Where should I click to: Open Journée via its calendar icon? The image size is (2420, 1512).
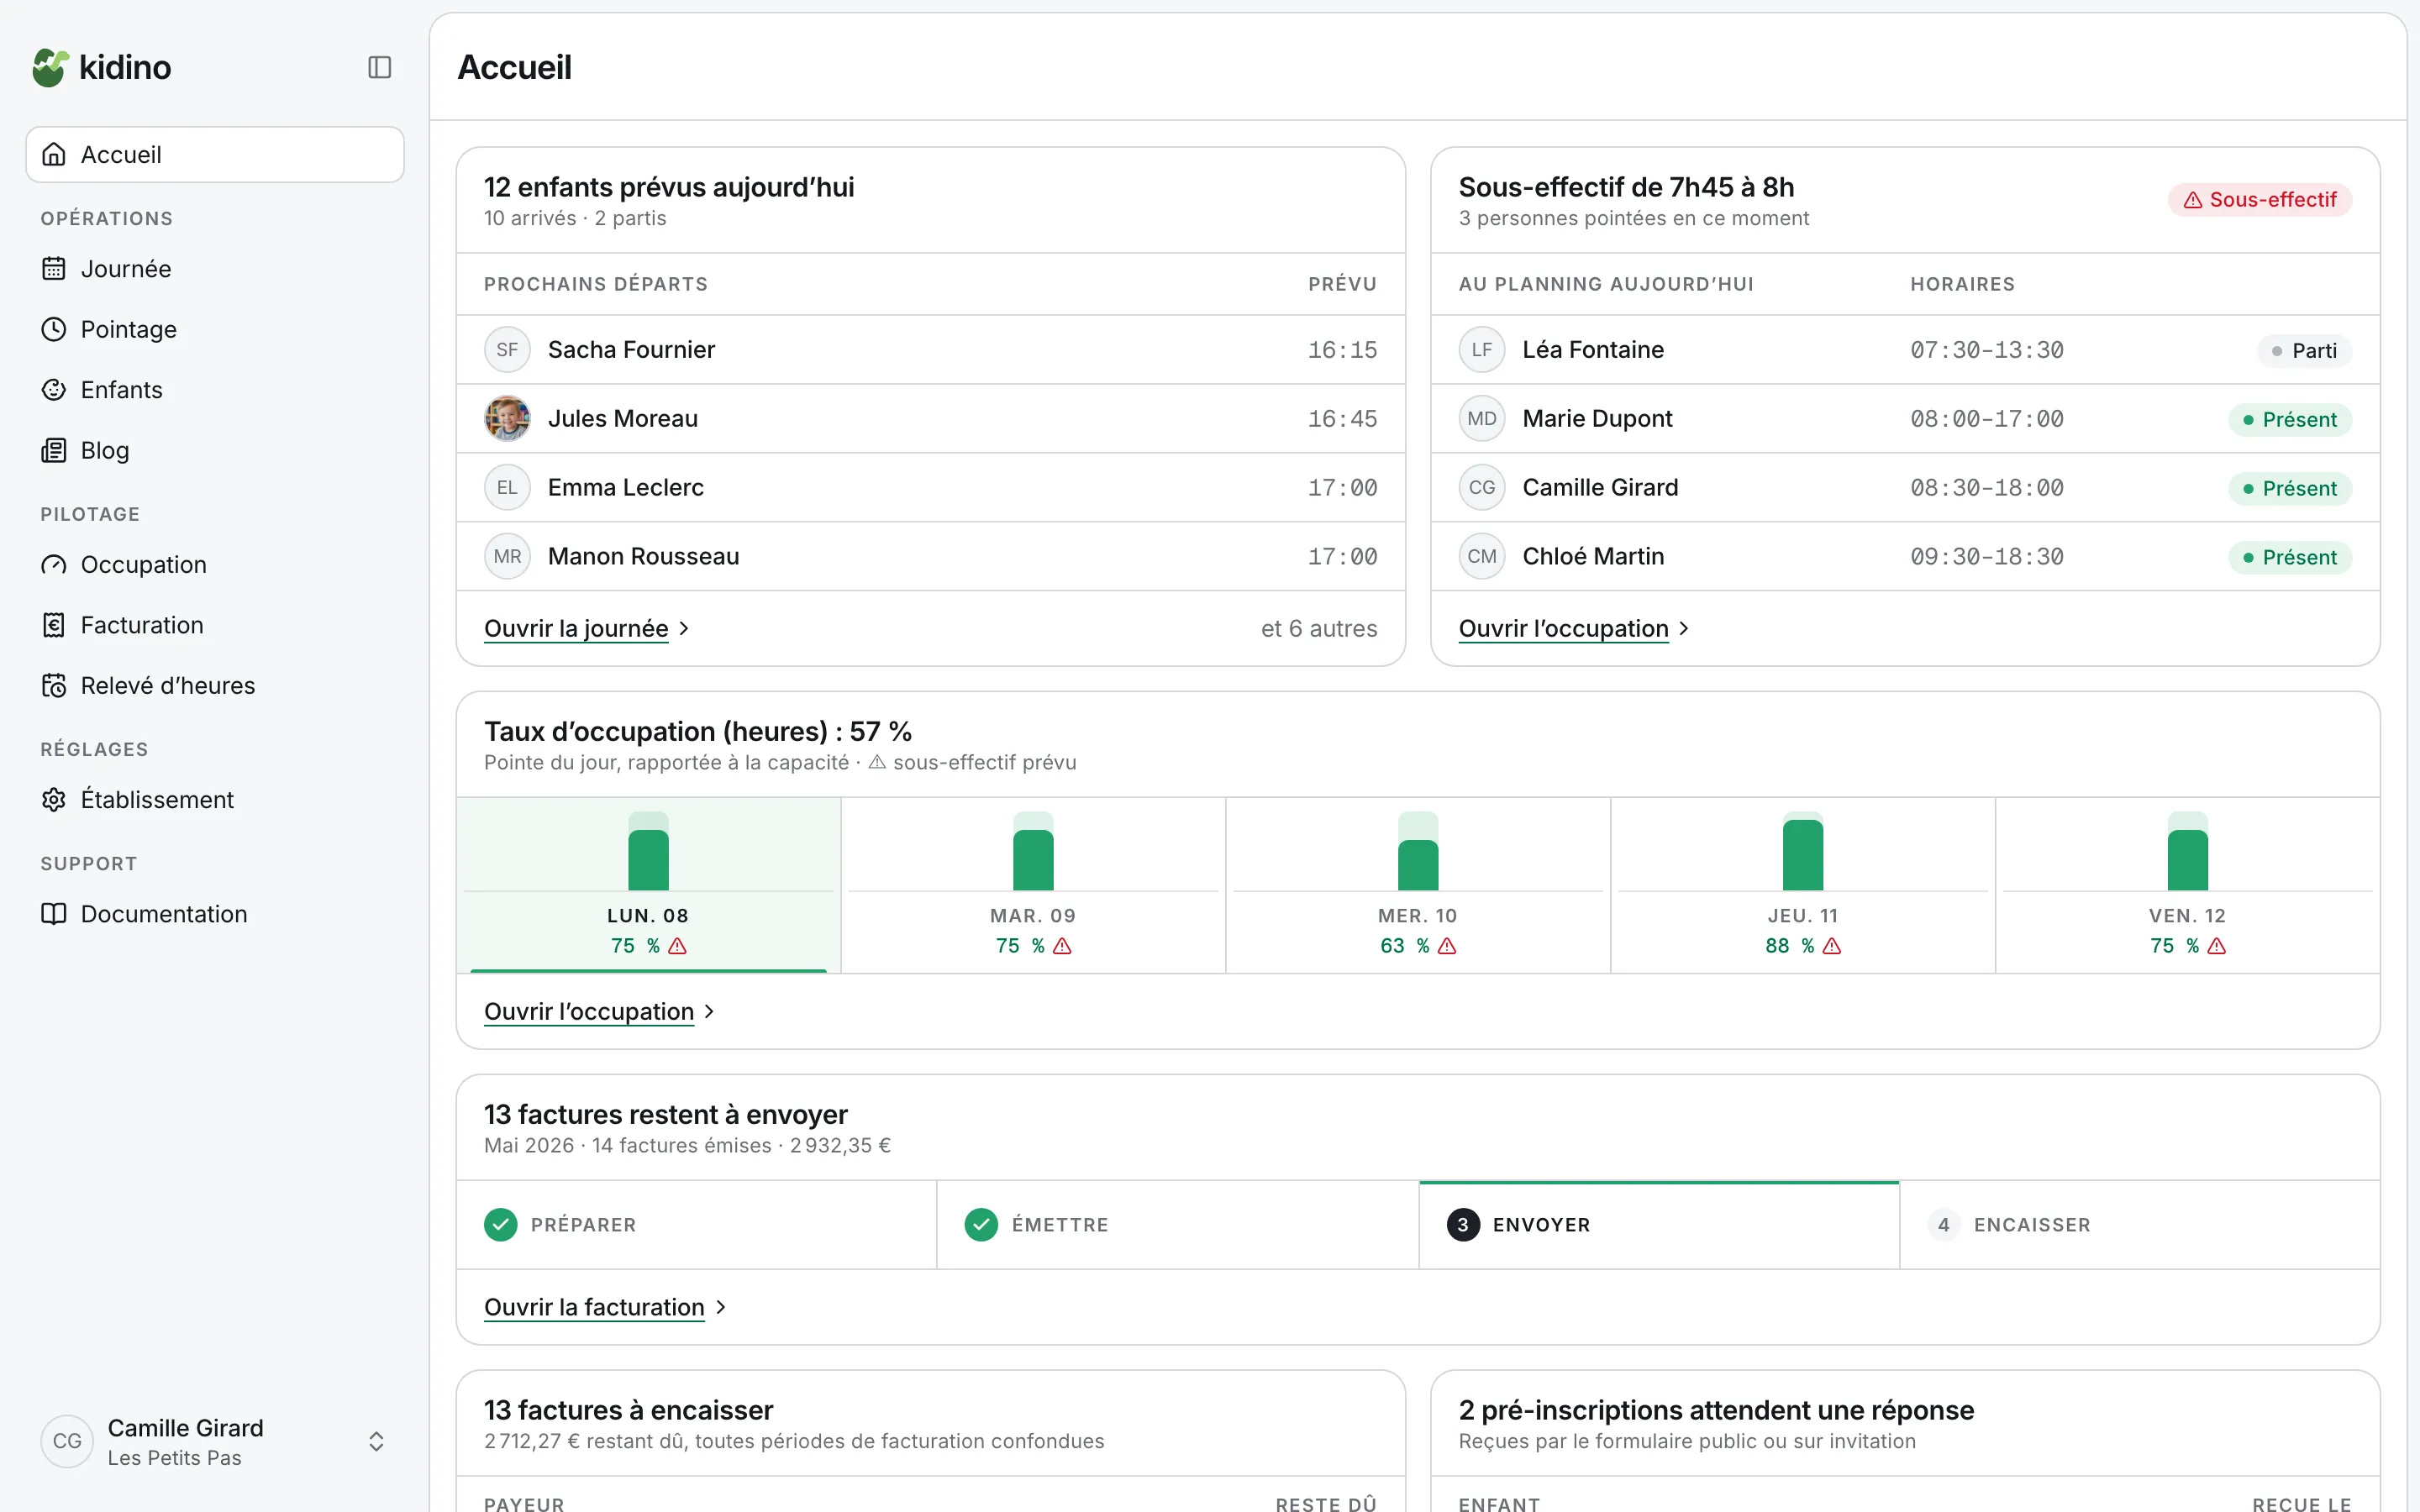[54, 269]
